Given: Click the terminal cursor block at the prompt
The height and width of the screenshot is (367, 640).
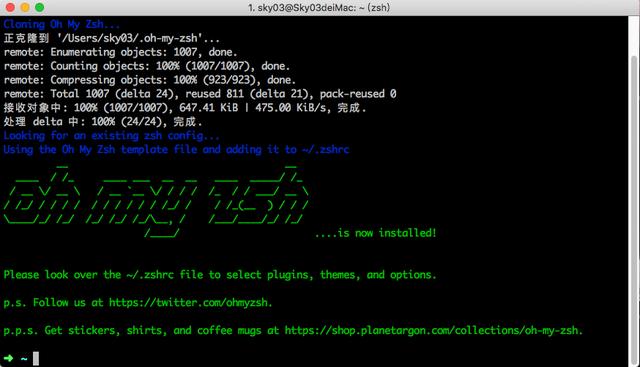Looking at the screenshot, I should [x=36, y=358].
